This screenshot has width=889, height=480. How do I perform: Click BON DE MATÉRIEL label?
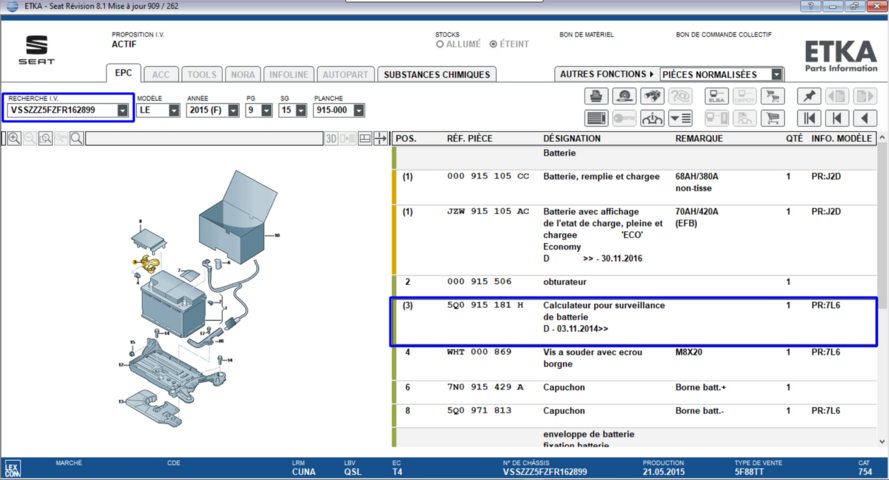pos(586,35)
